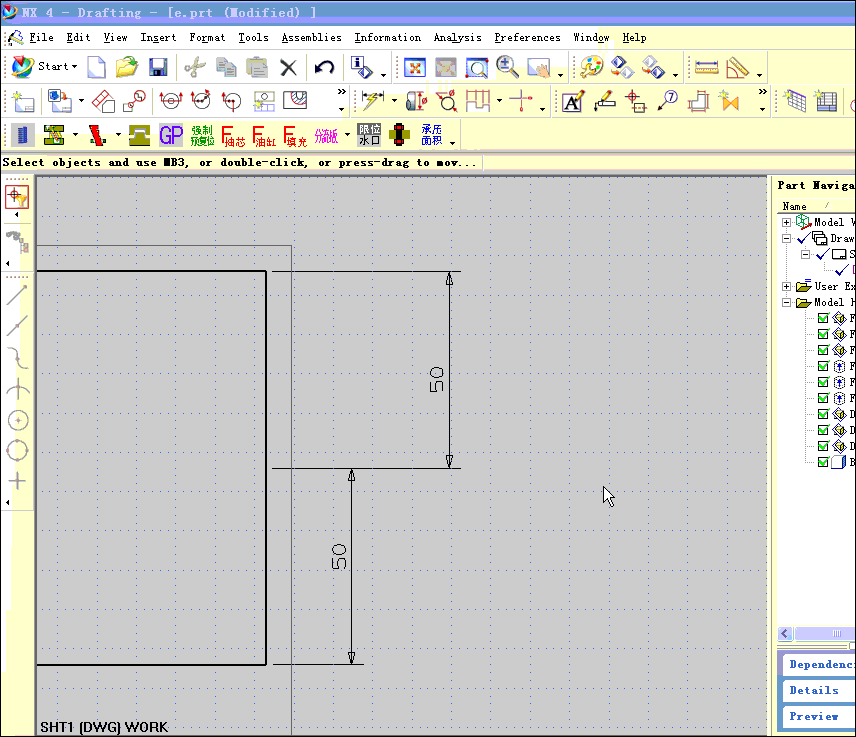This screenshot has height=737, width=856.
Task: Open the Assemblies menu
Action: point(312,38)
